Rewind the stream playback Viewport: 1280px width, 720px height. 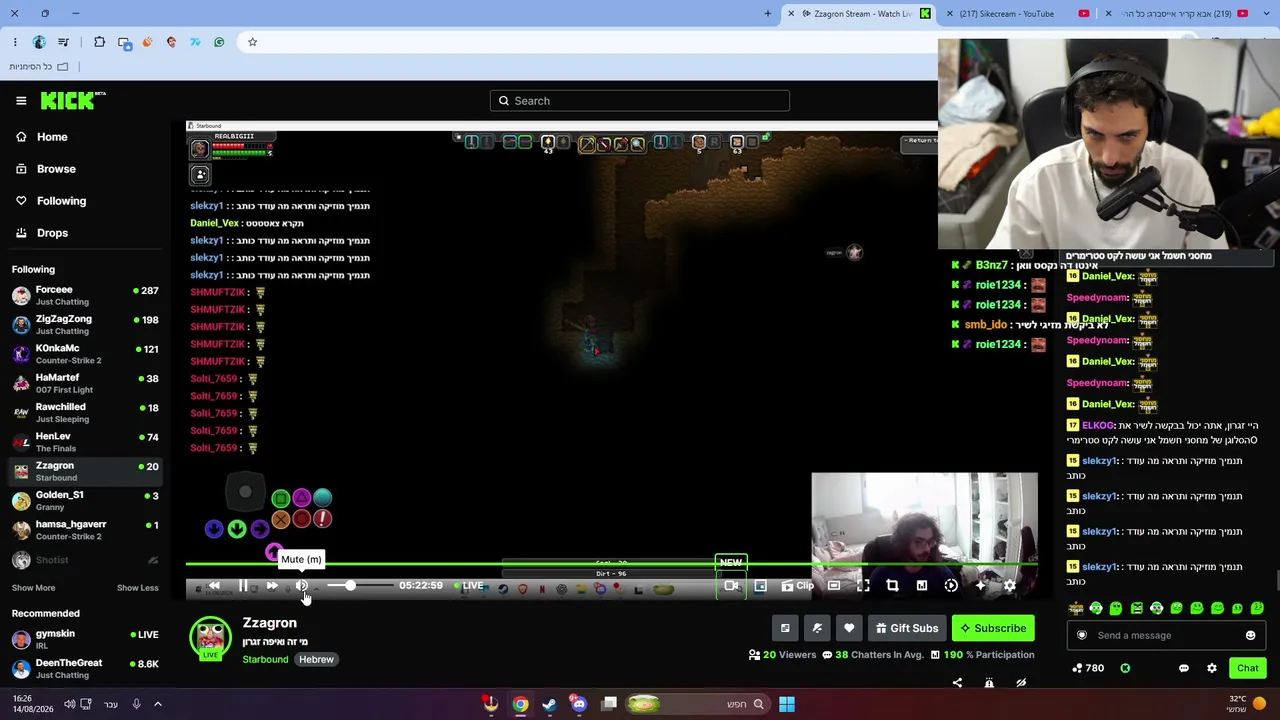coord(214,586)
